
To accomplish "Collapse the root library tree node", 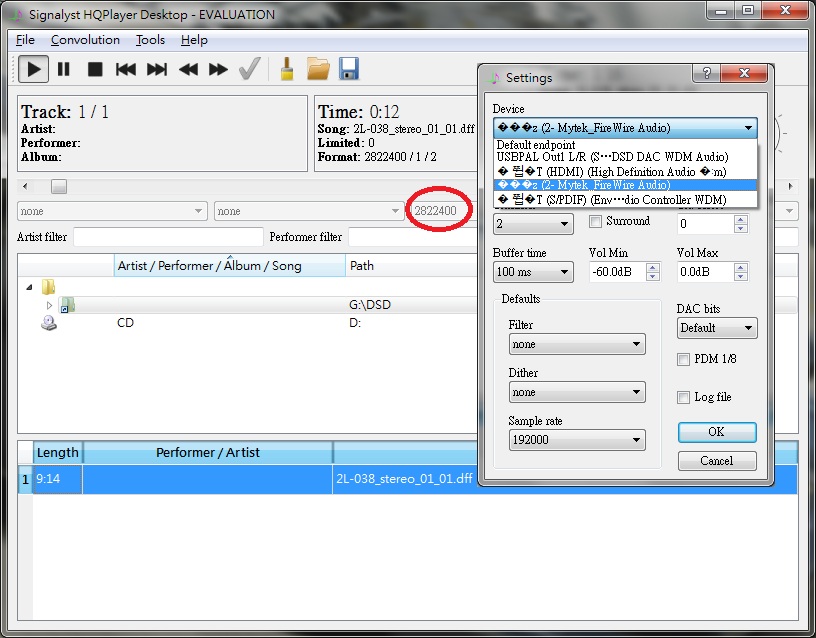I will coord(29,287).
